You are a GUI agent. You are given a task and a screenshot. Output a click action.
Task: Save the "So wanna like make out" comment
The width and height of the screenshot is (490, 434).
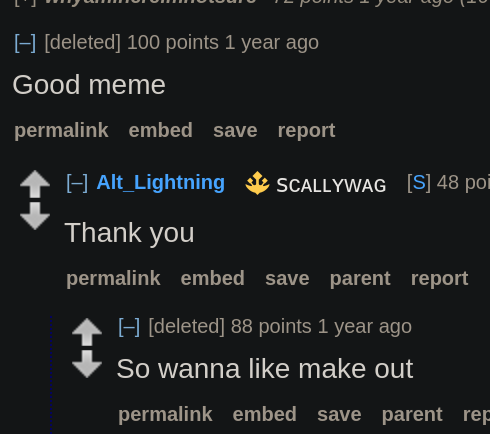coord(339,415)
